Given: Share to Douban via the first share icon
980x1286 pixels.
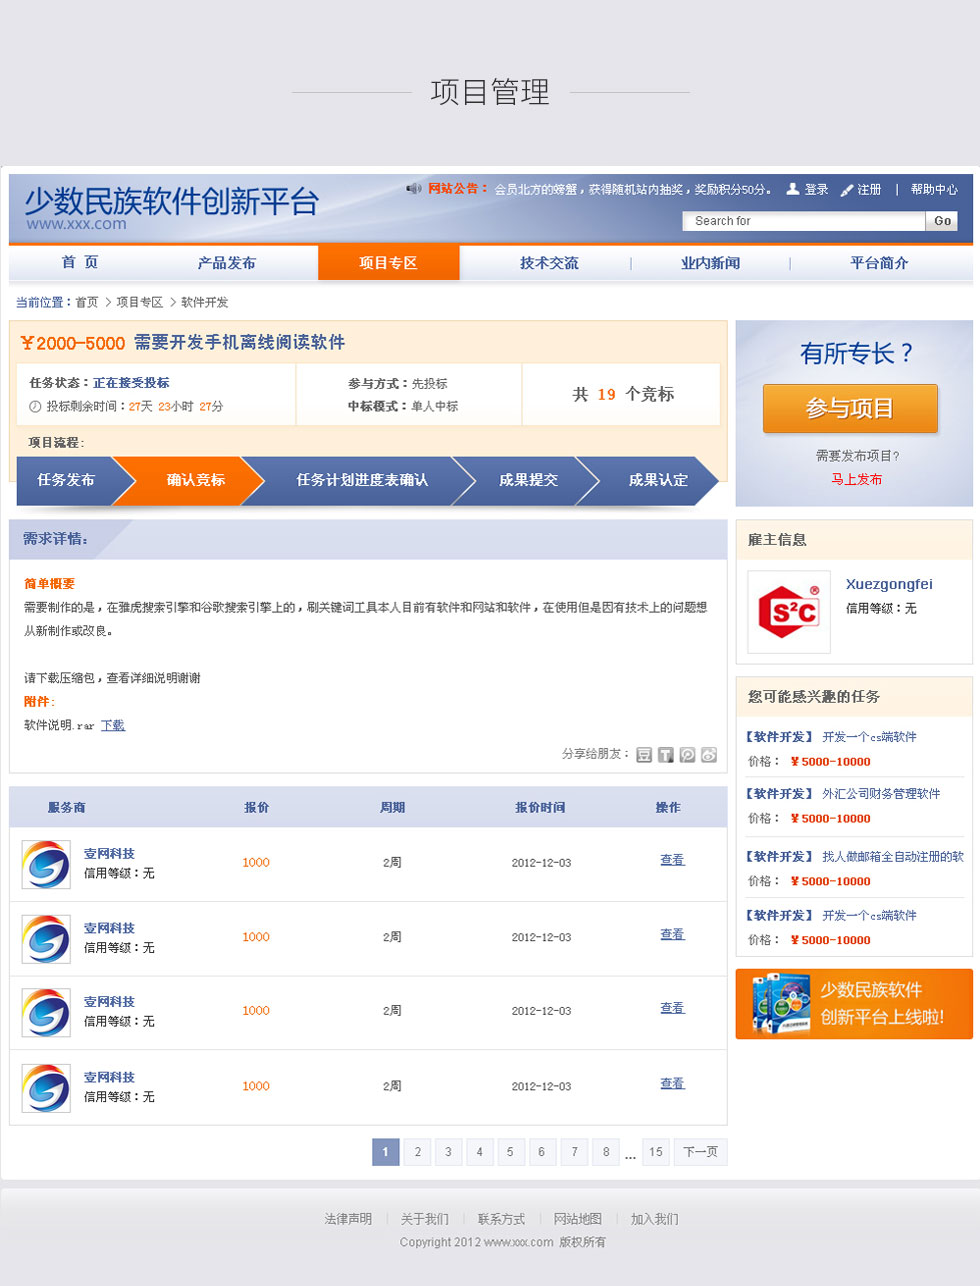Looking at the screenshot, I should (644, 755).
